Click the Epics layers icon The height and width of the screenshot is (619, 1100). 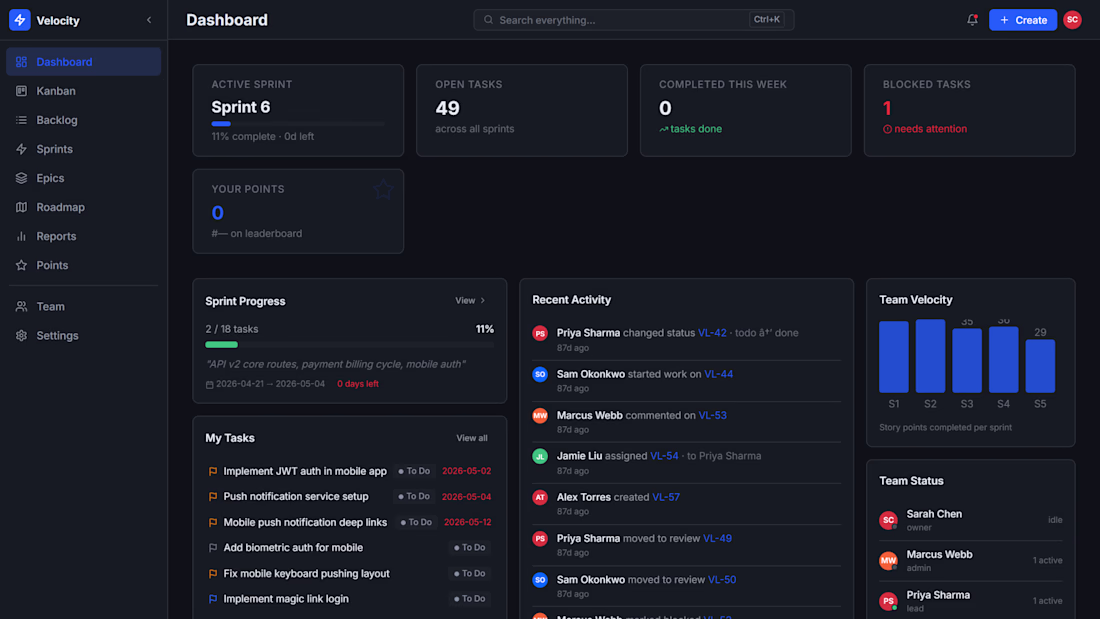click(22, 178)
